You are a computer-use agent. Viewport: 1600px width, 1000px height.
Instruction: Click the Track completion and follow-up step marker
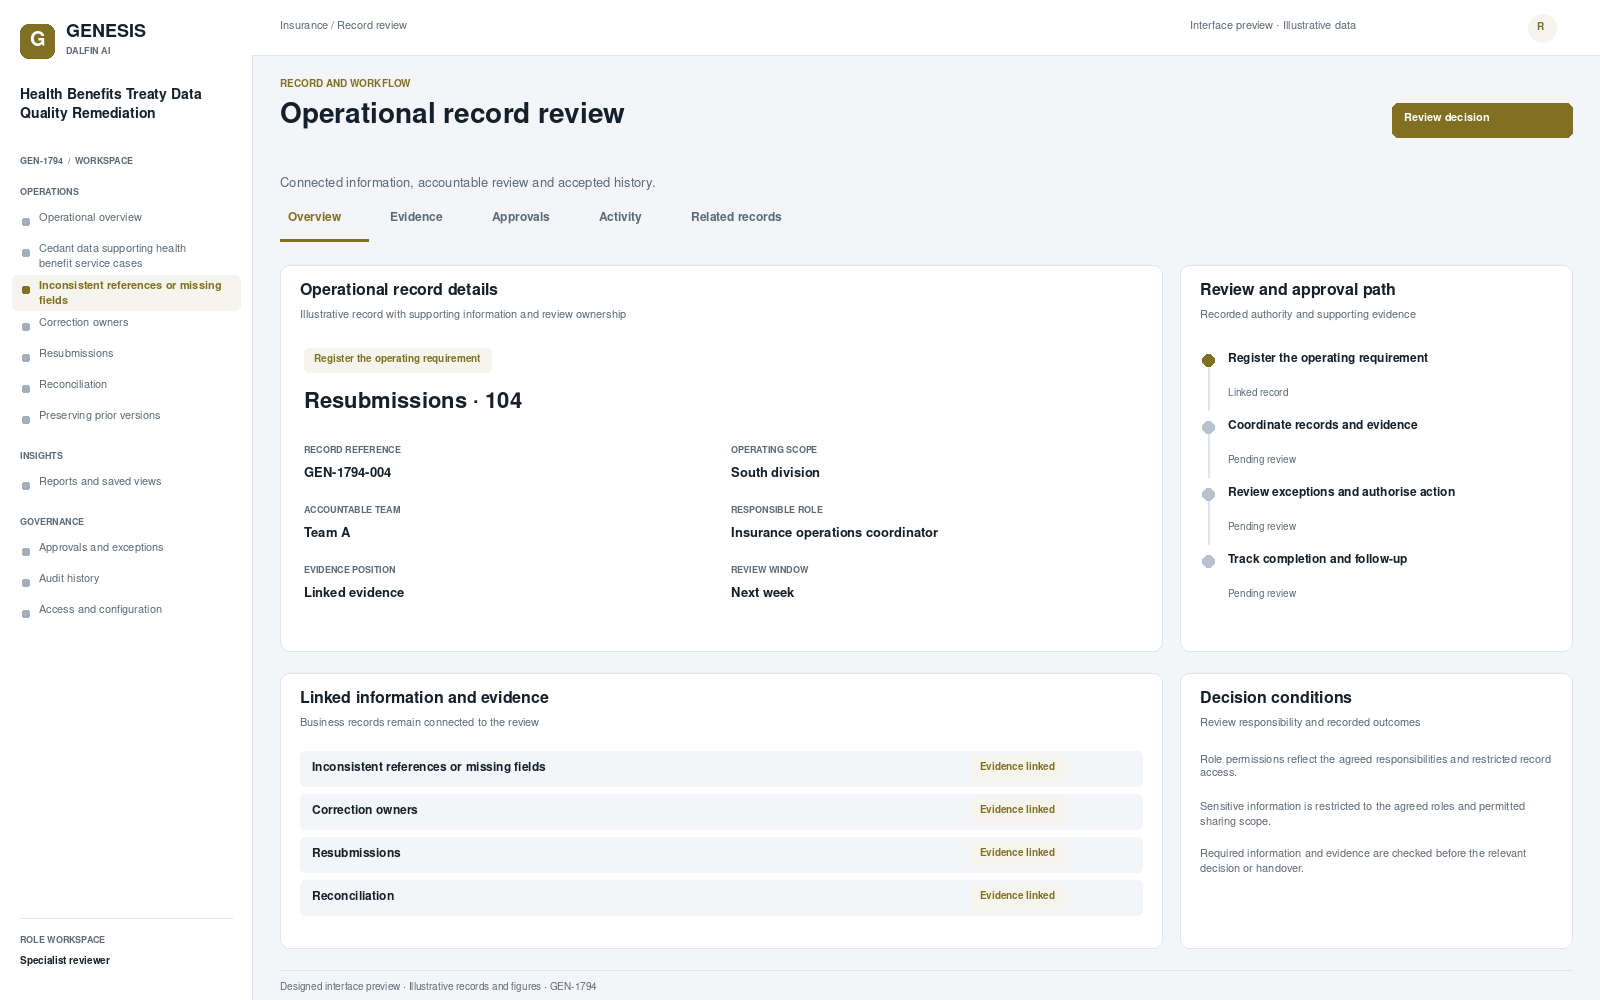pos(1208,561)
